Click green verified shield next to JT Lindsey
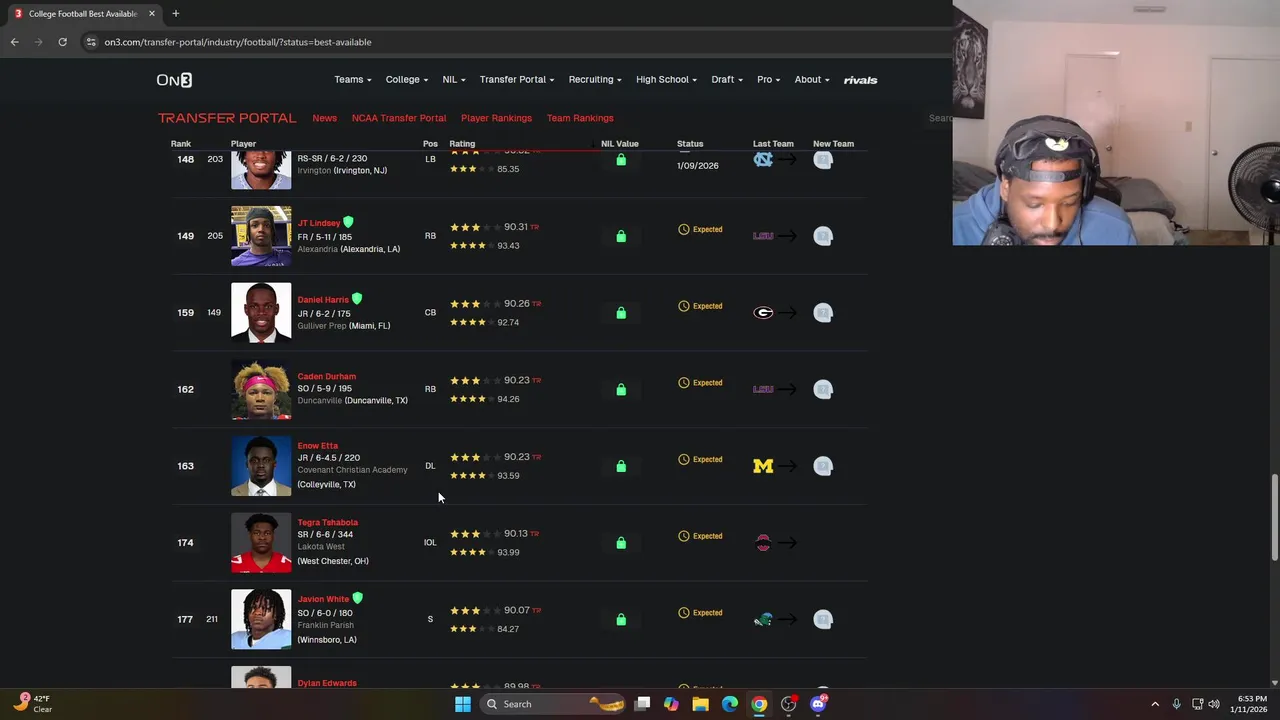The image size is (1280, 720). tap(349, 222)
